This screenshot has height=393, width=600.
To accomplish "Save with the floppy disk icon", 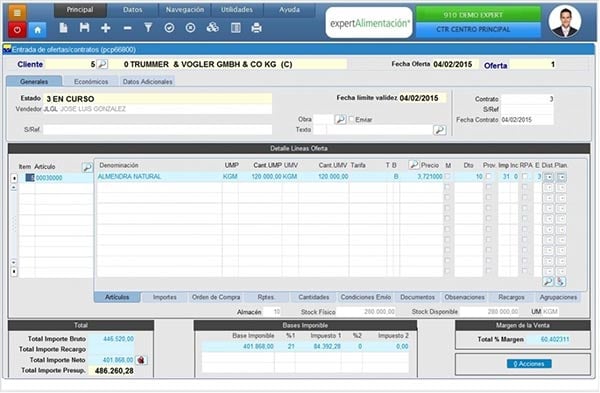I will coord(85,28).
